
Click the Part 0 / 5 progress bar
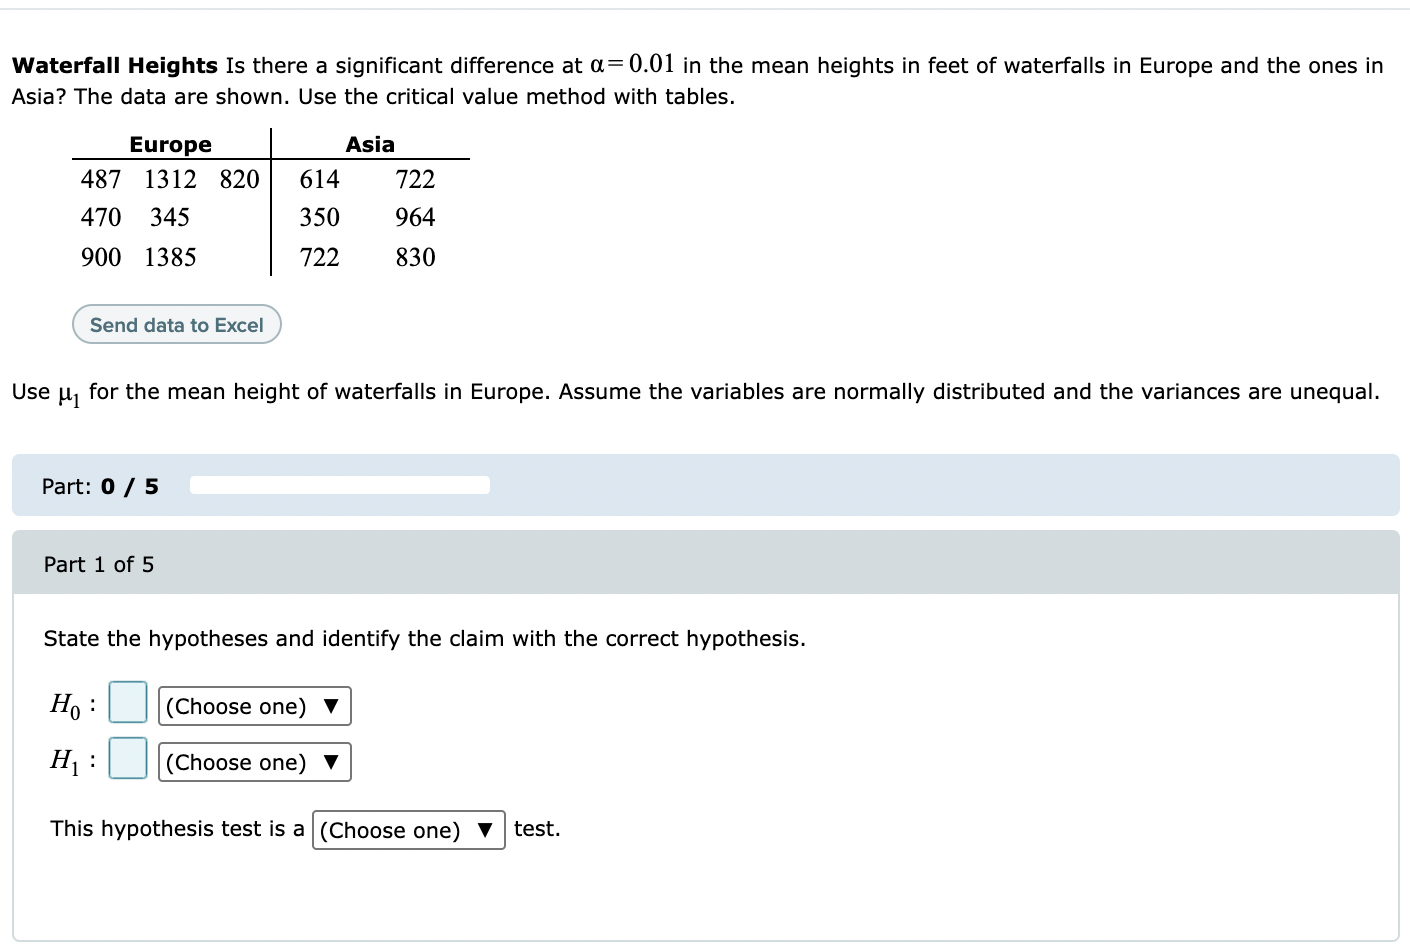340,486
